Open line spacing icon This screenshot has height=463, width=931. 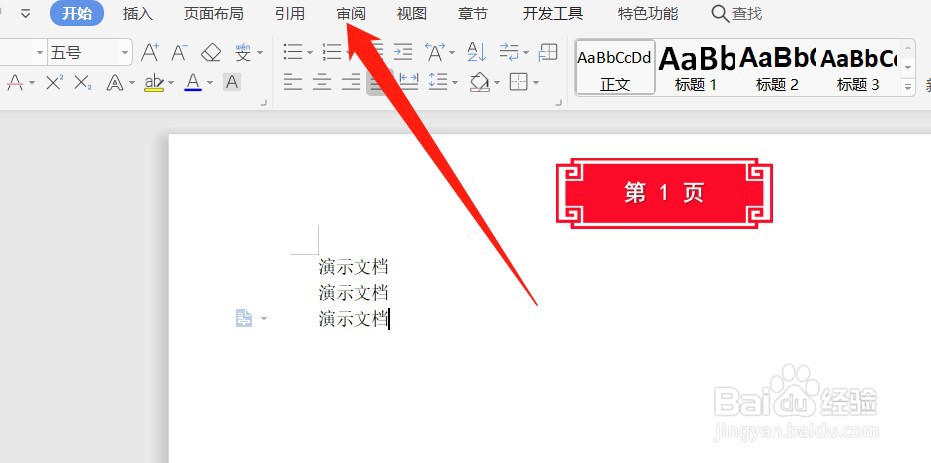(x=438, y=82)
